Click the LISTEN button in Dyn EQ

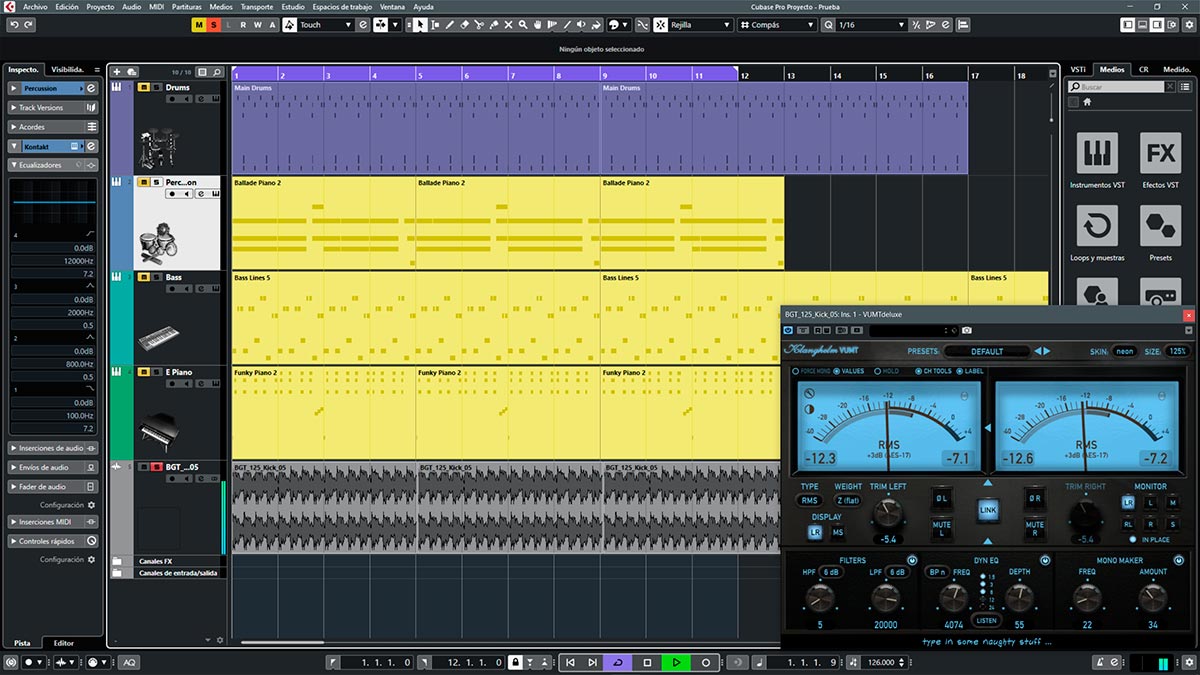[986, 620]
